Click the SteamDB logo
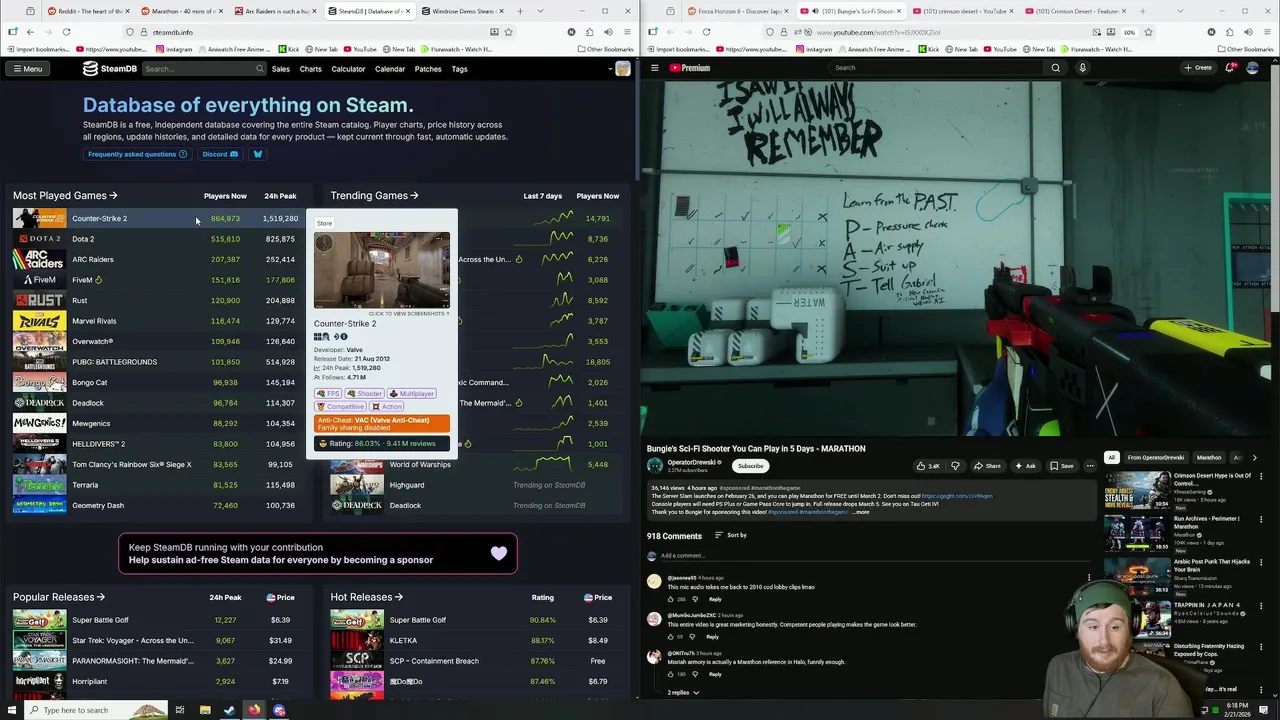This screenshot has height=720, width=1280. pos(110,69)
